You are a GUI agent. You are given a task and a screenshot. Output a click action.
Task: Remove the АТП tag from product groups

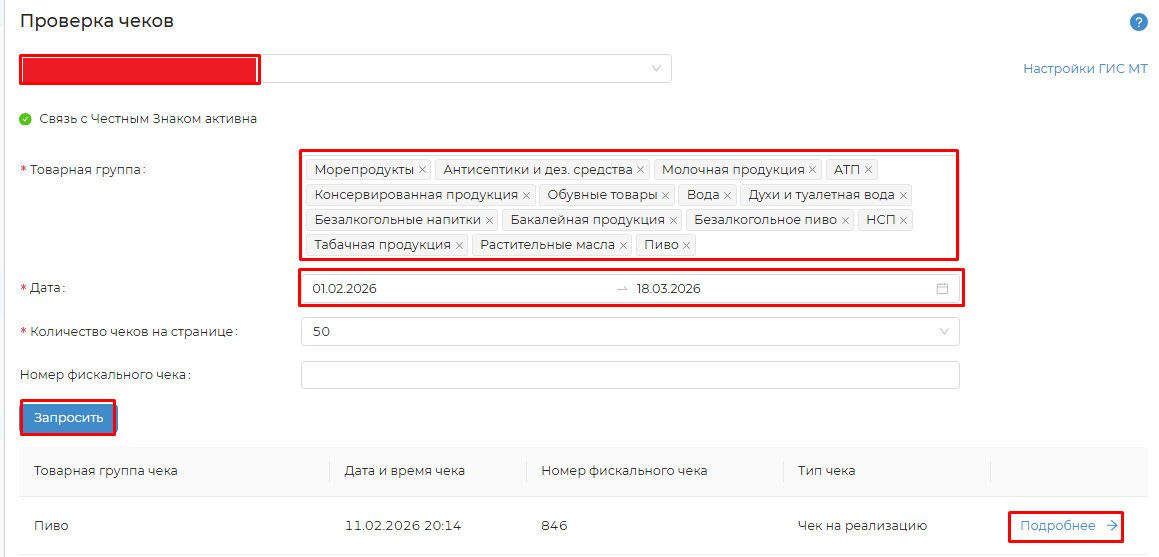[868, 170]
